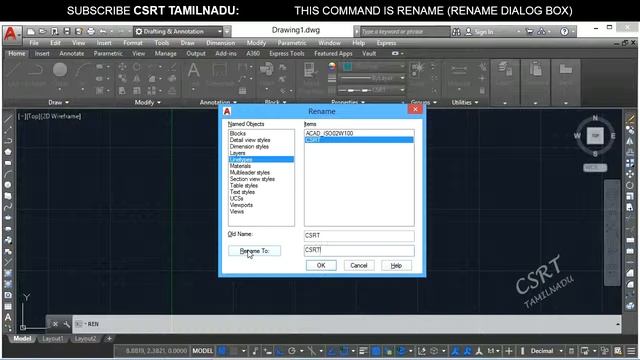
Task: Select the Text tool in Annotation panel
Action: (193, 71)
